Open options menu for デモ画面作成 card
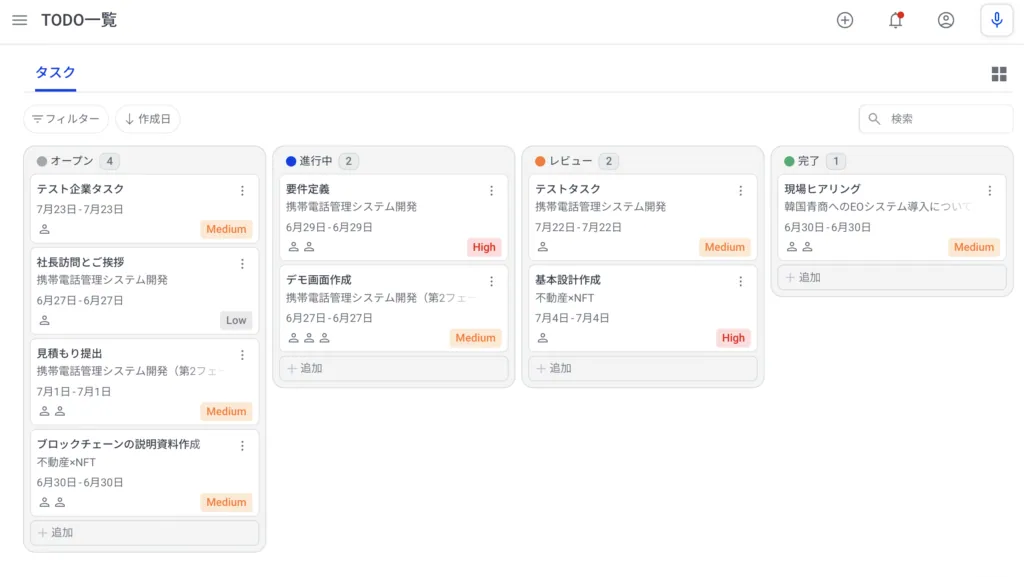The height and width of the screenshot is (577, 1024). [492, 281]
